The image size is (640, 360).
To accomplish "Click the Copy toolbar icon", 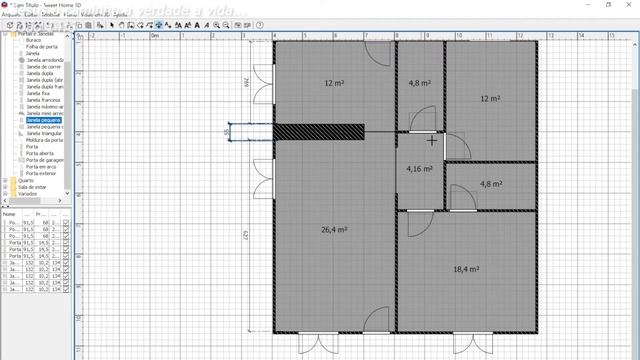I will pyautogui.click(x=79, y=25).
